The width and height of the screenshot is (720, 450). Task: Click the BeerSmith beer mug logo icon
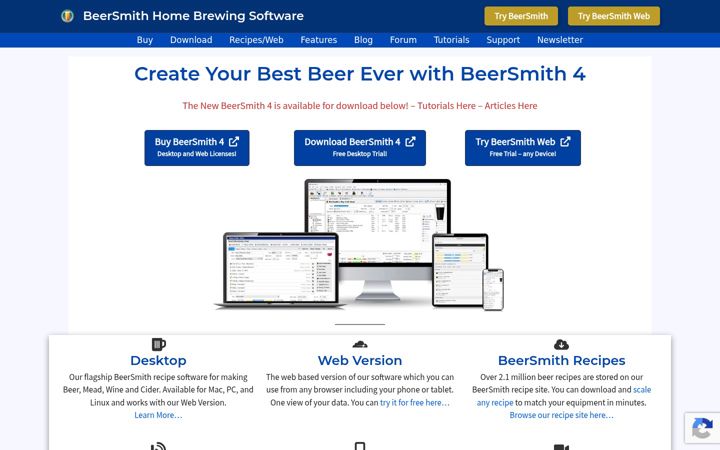(68, 16)
